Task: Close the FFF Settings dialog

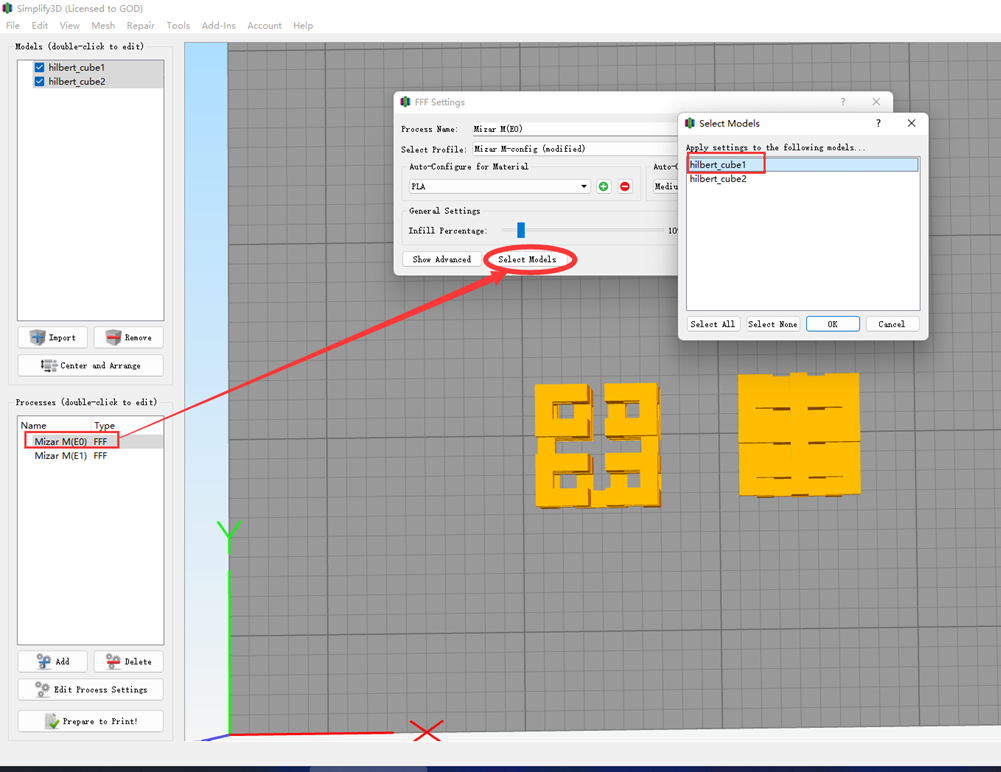Action: (876, 102)
